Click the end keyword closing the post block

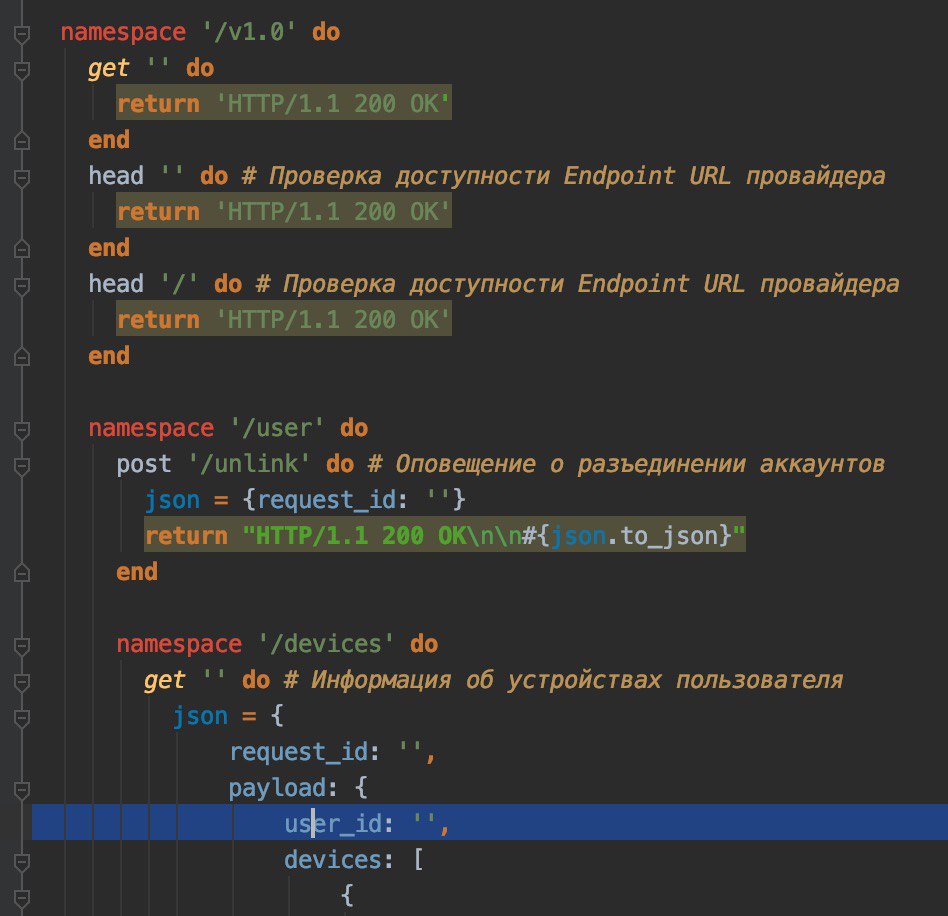(x=137, y=572)
